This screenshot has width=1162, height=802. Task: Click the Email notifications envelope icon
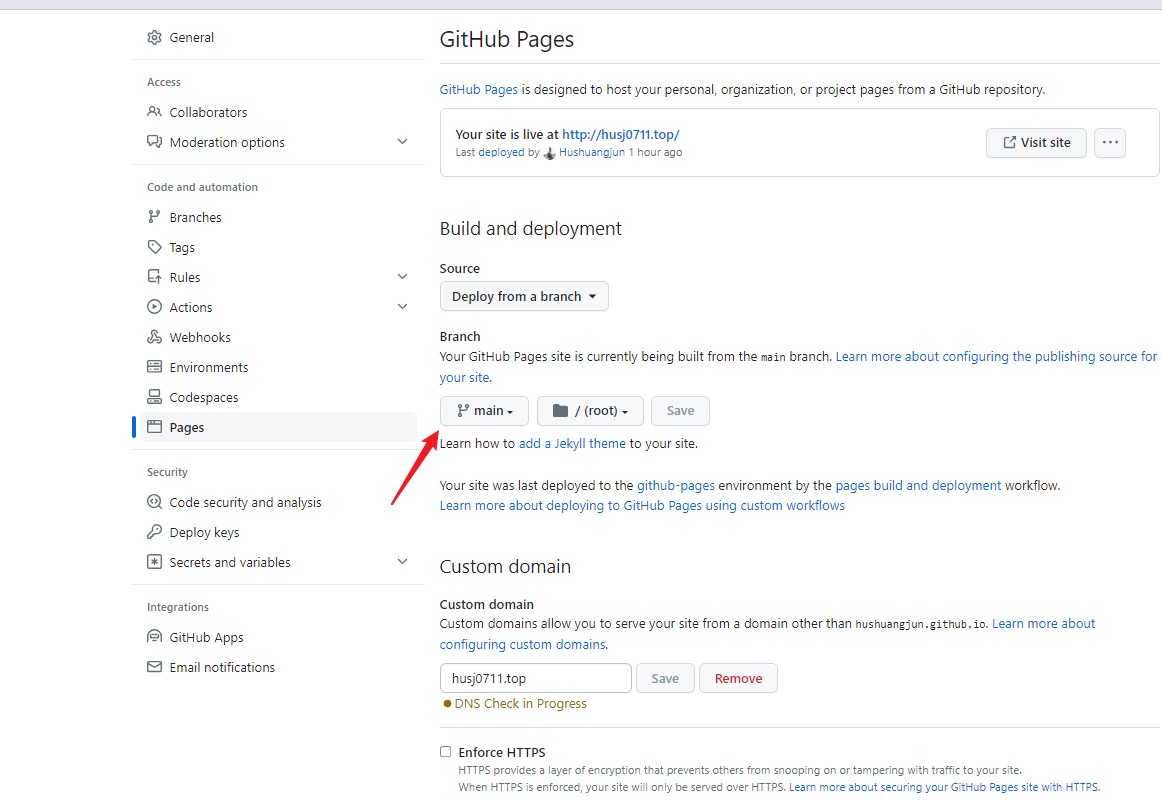pyautogui.click(x=154, y=666)
